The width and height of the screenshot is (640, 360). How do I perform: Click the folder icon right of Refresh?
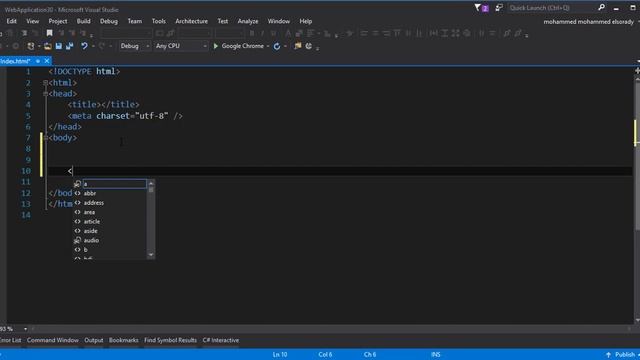[x=298, y=46]
